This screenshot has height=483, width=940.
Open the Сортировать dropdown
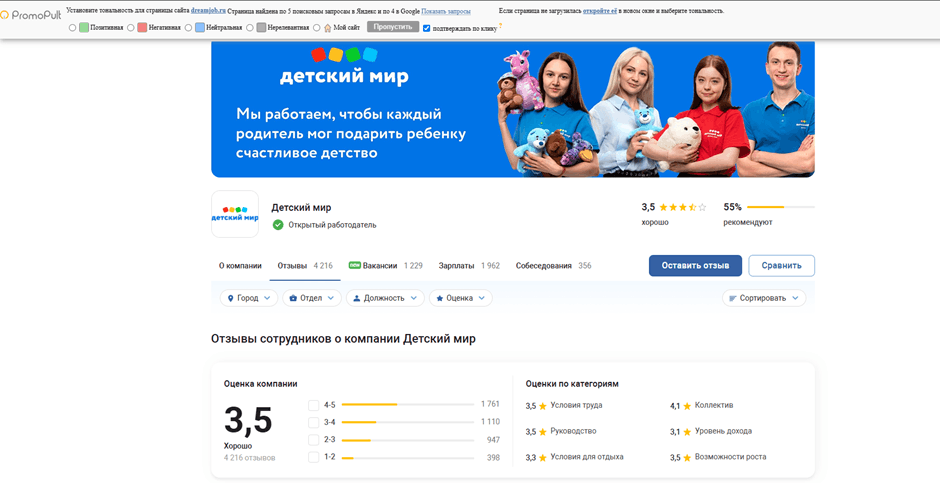pos(764,298)
